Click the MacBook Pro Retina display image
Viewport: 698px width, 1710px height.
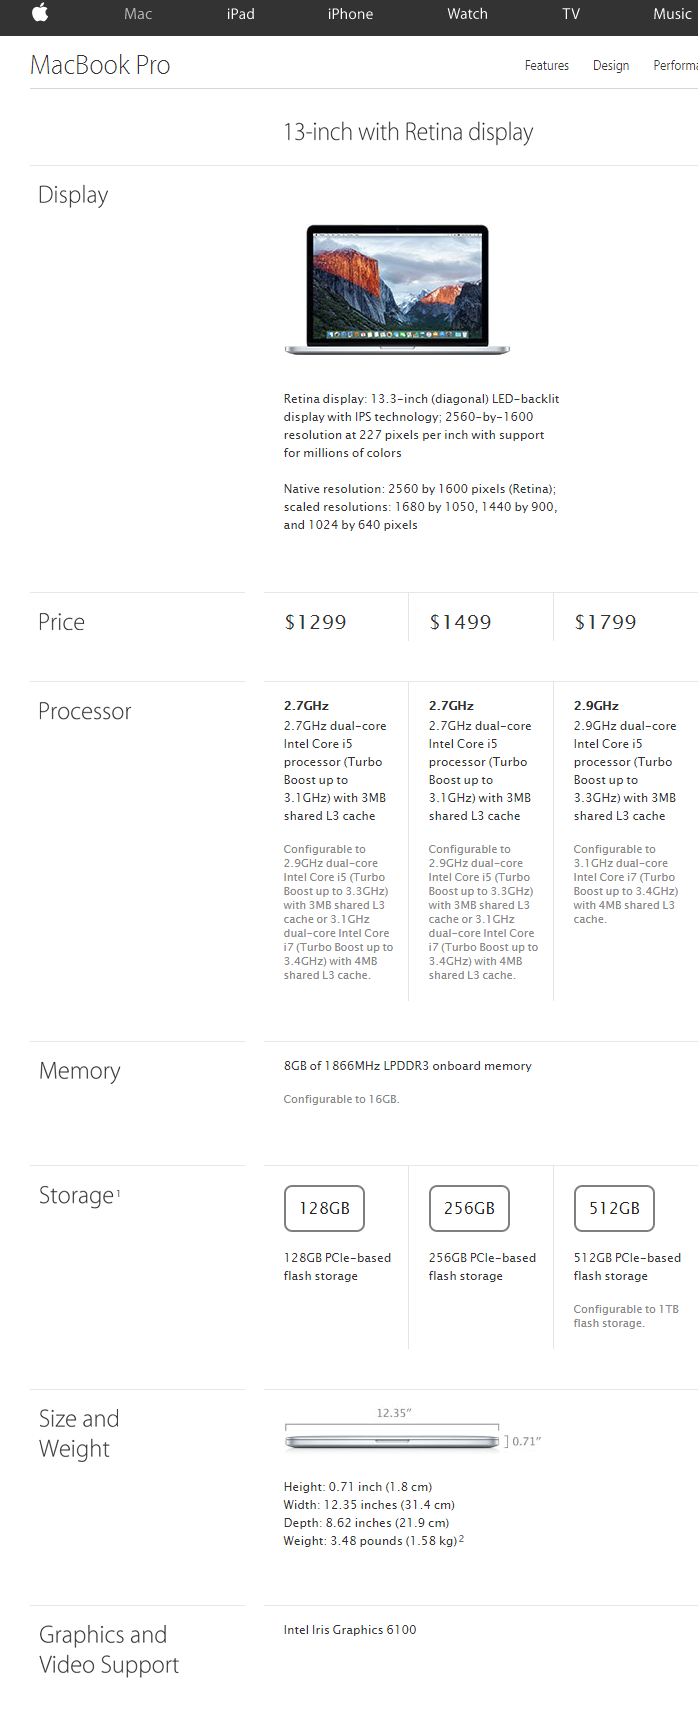coord(397,290)
